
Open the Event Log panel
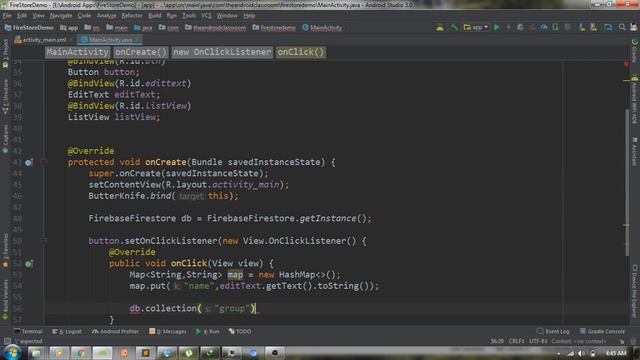pos(553,331)
